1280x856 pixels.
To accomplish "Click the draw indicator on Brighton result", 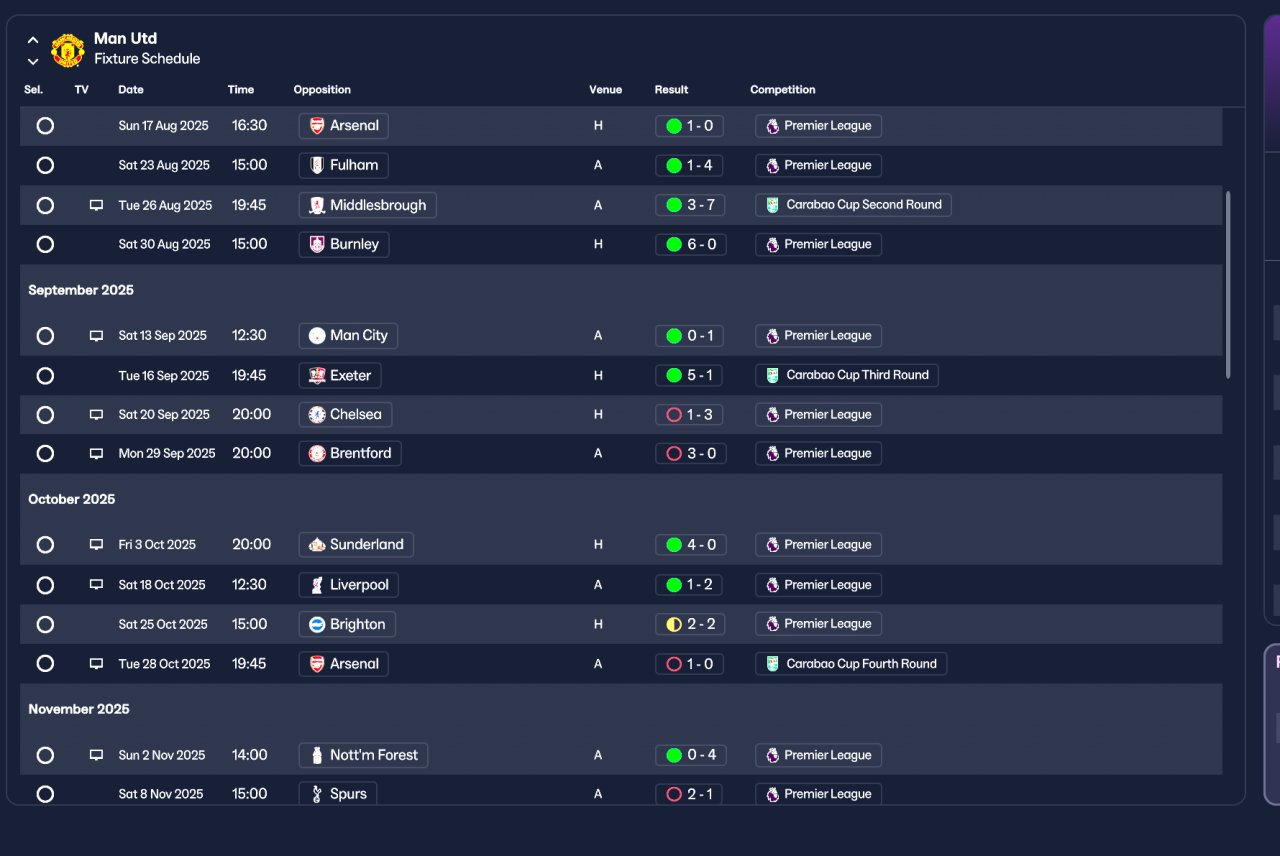I will click(674, 624).
